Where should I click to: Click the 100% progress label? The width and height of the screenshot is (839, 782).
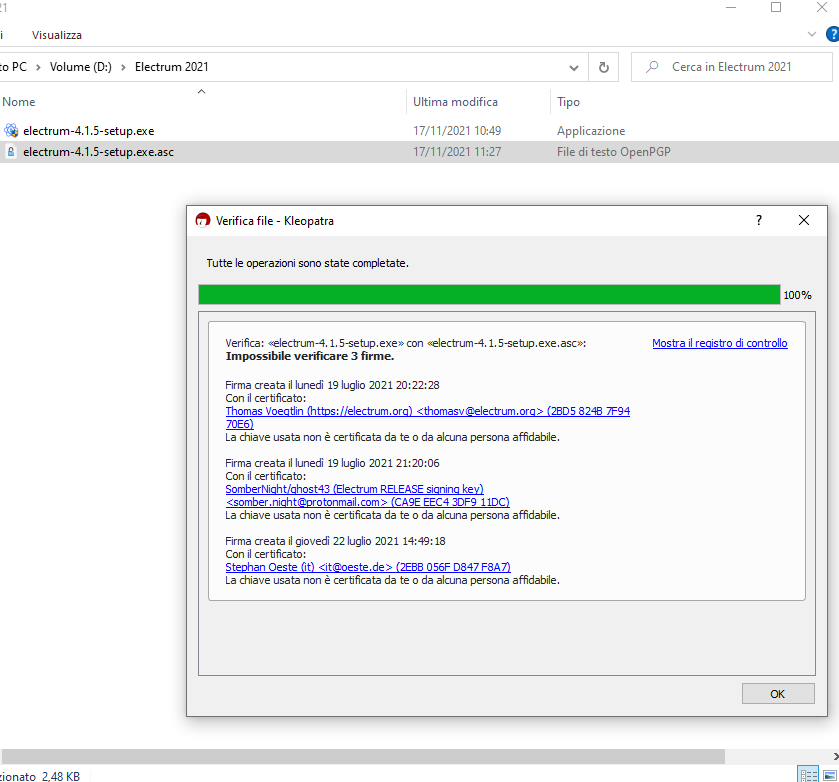[x=797, y=295]
